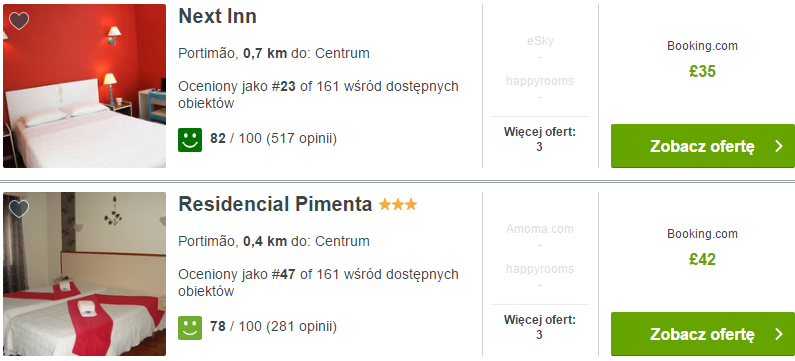Viewport: 795px width, 361px height.
Task: Open 517 opinii reviews for Next Inn
Action: click(301, 138)
